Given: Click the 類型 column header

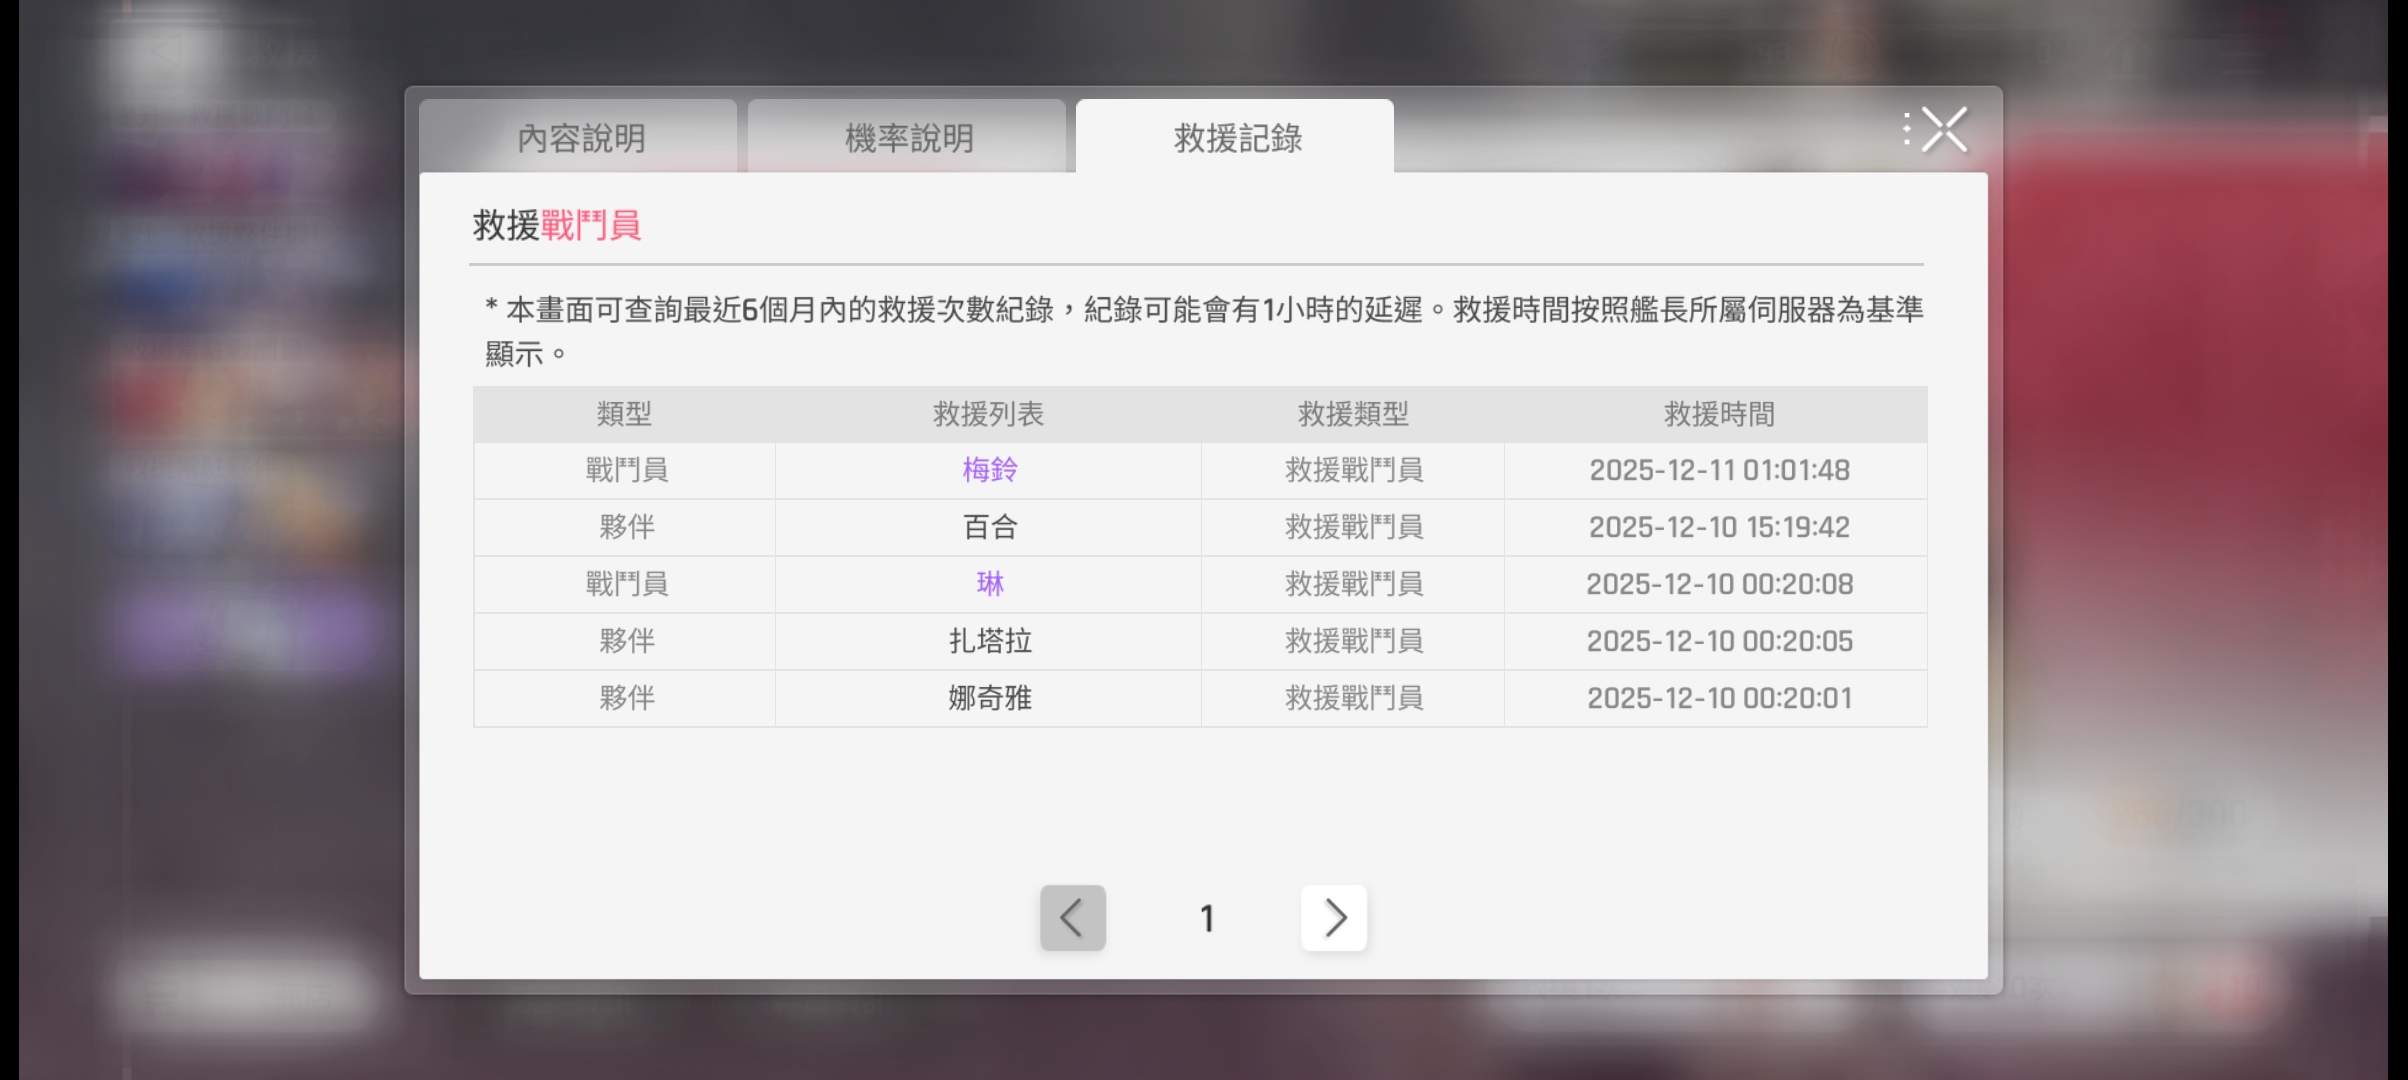Looking at the screenshot, I should [624, 414].
